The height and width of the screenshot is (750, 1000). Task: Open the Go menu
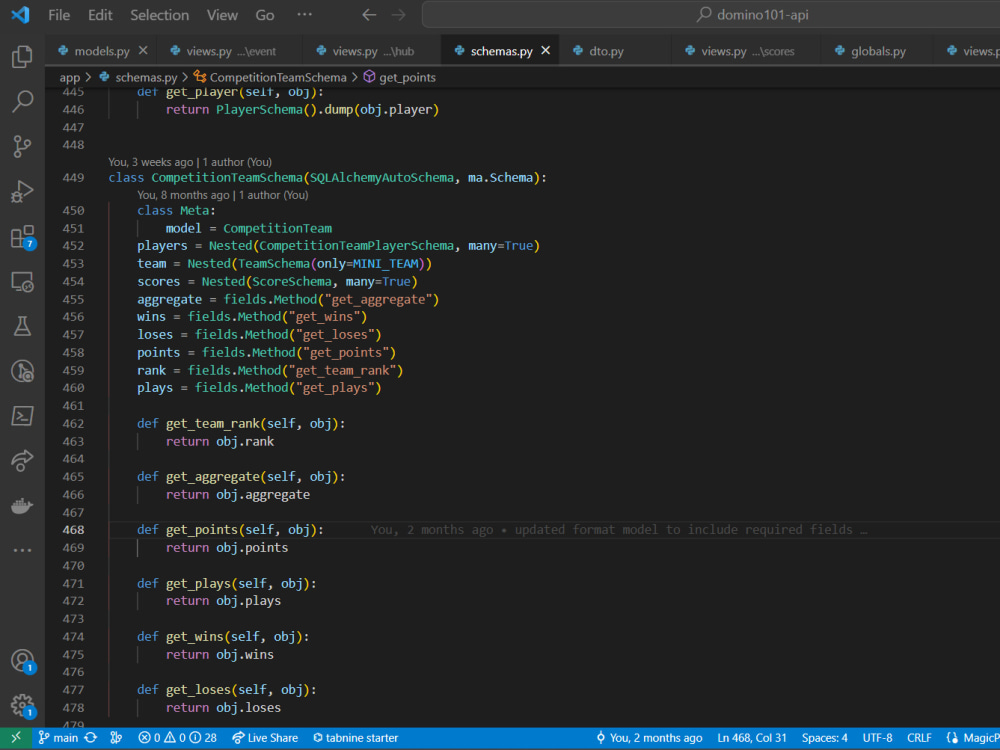[x=265, y=15]
